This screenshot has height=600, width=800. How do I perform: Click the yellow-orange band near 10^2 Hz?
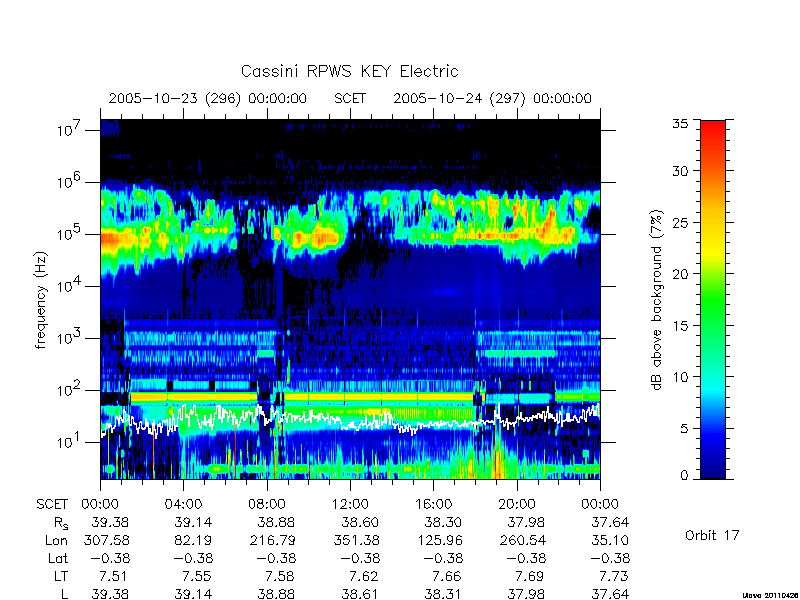[x=302, y=396]
